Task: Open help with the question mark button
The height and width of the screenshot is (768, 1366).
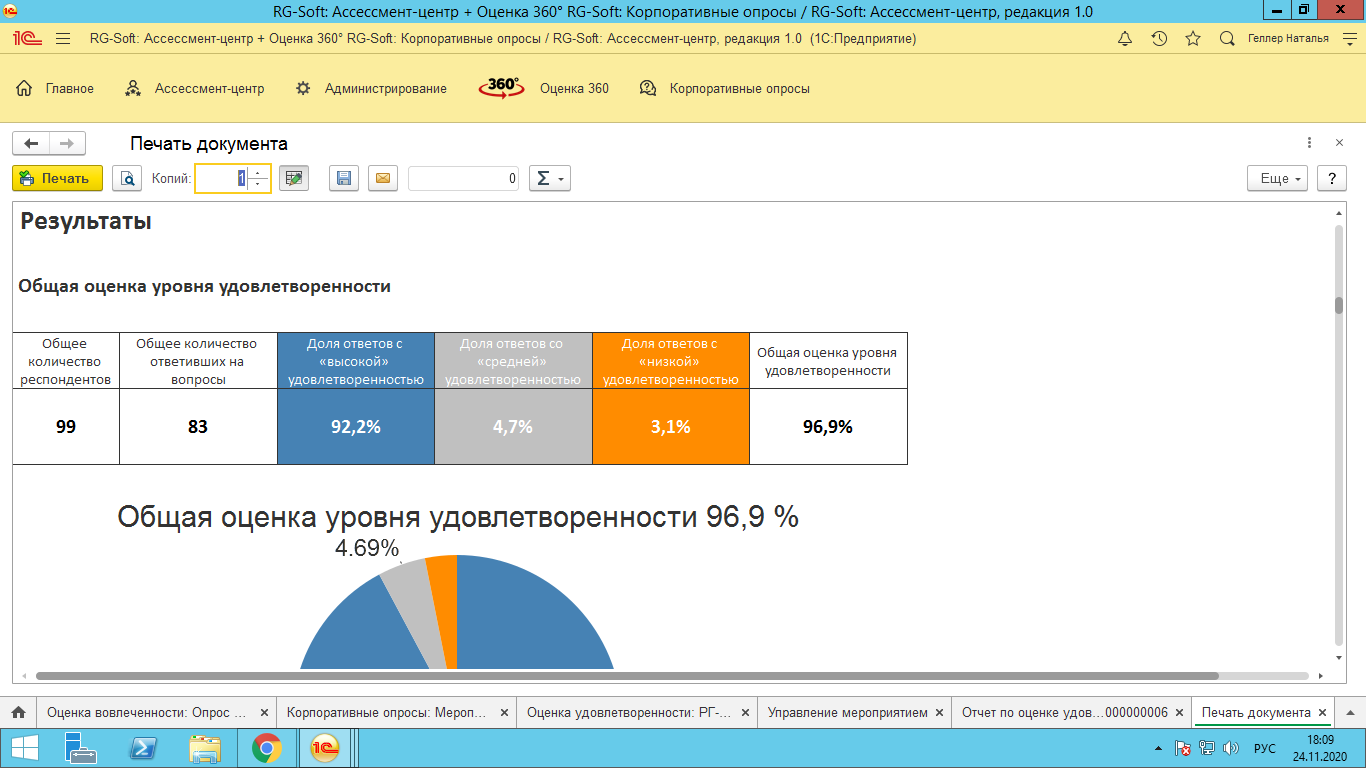Action: point(1331,179)
